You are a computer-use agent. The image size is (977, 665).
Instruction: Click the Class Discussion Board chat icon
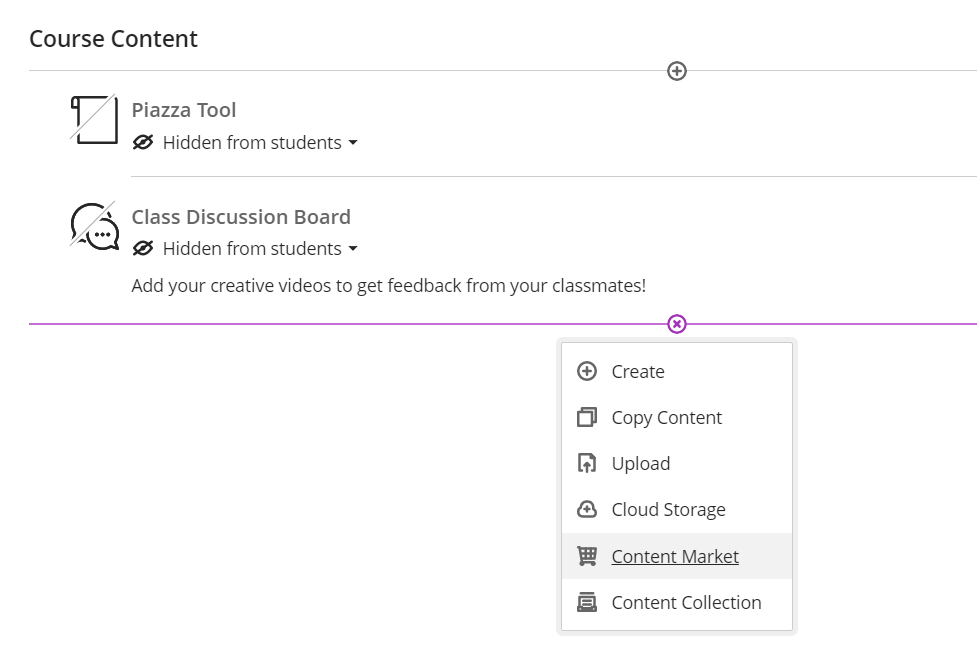coord(94,225)
